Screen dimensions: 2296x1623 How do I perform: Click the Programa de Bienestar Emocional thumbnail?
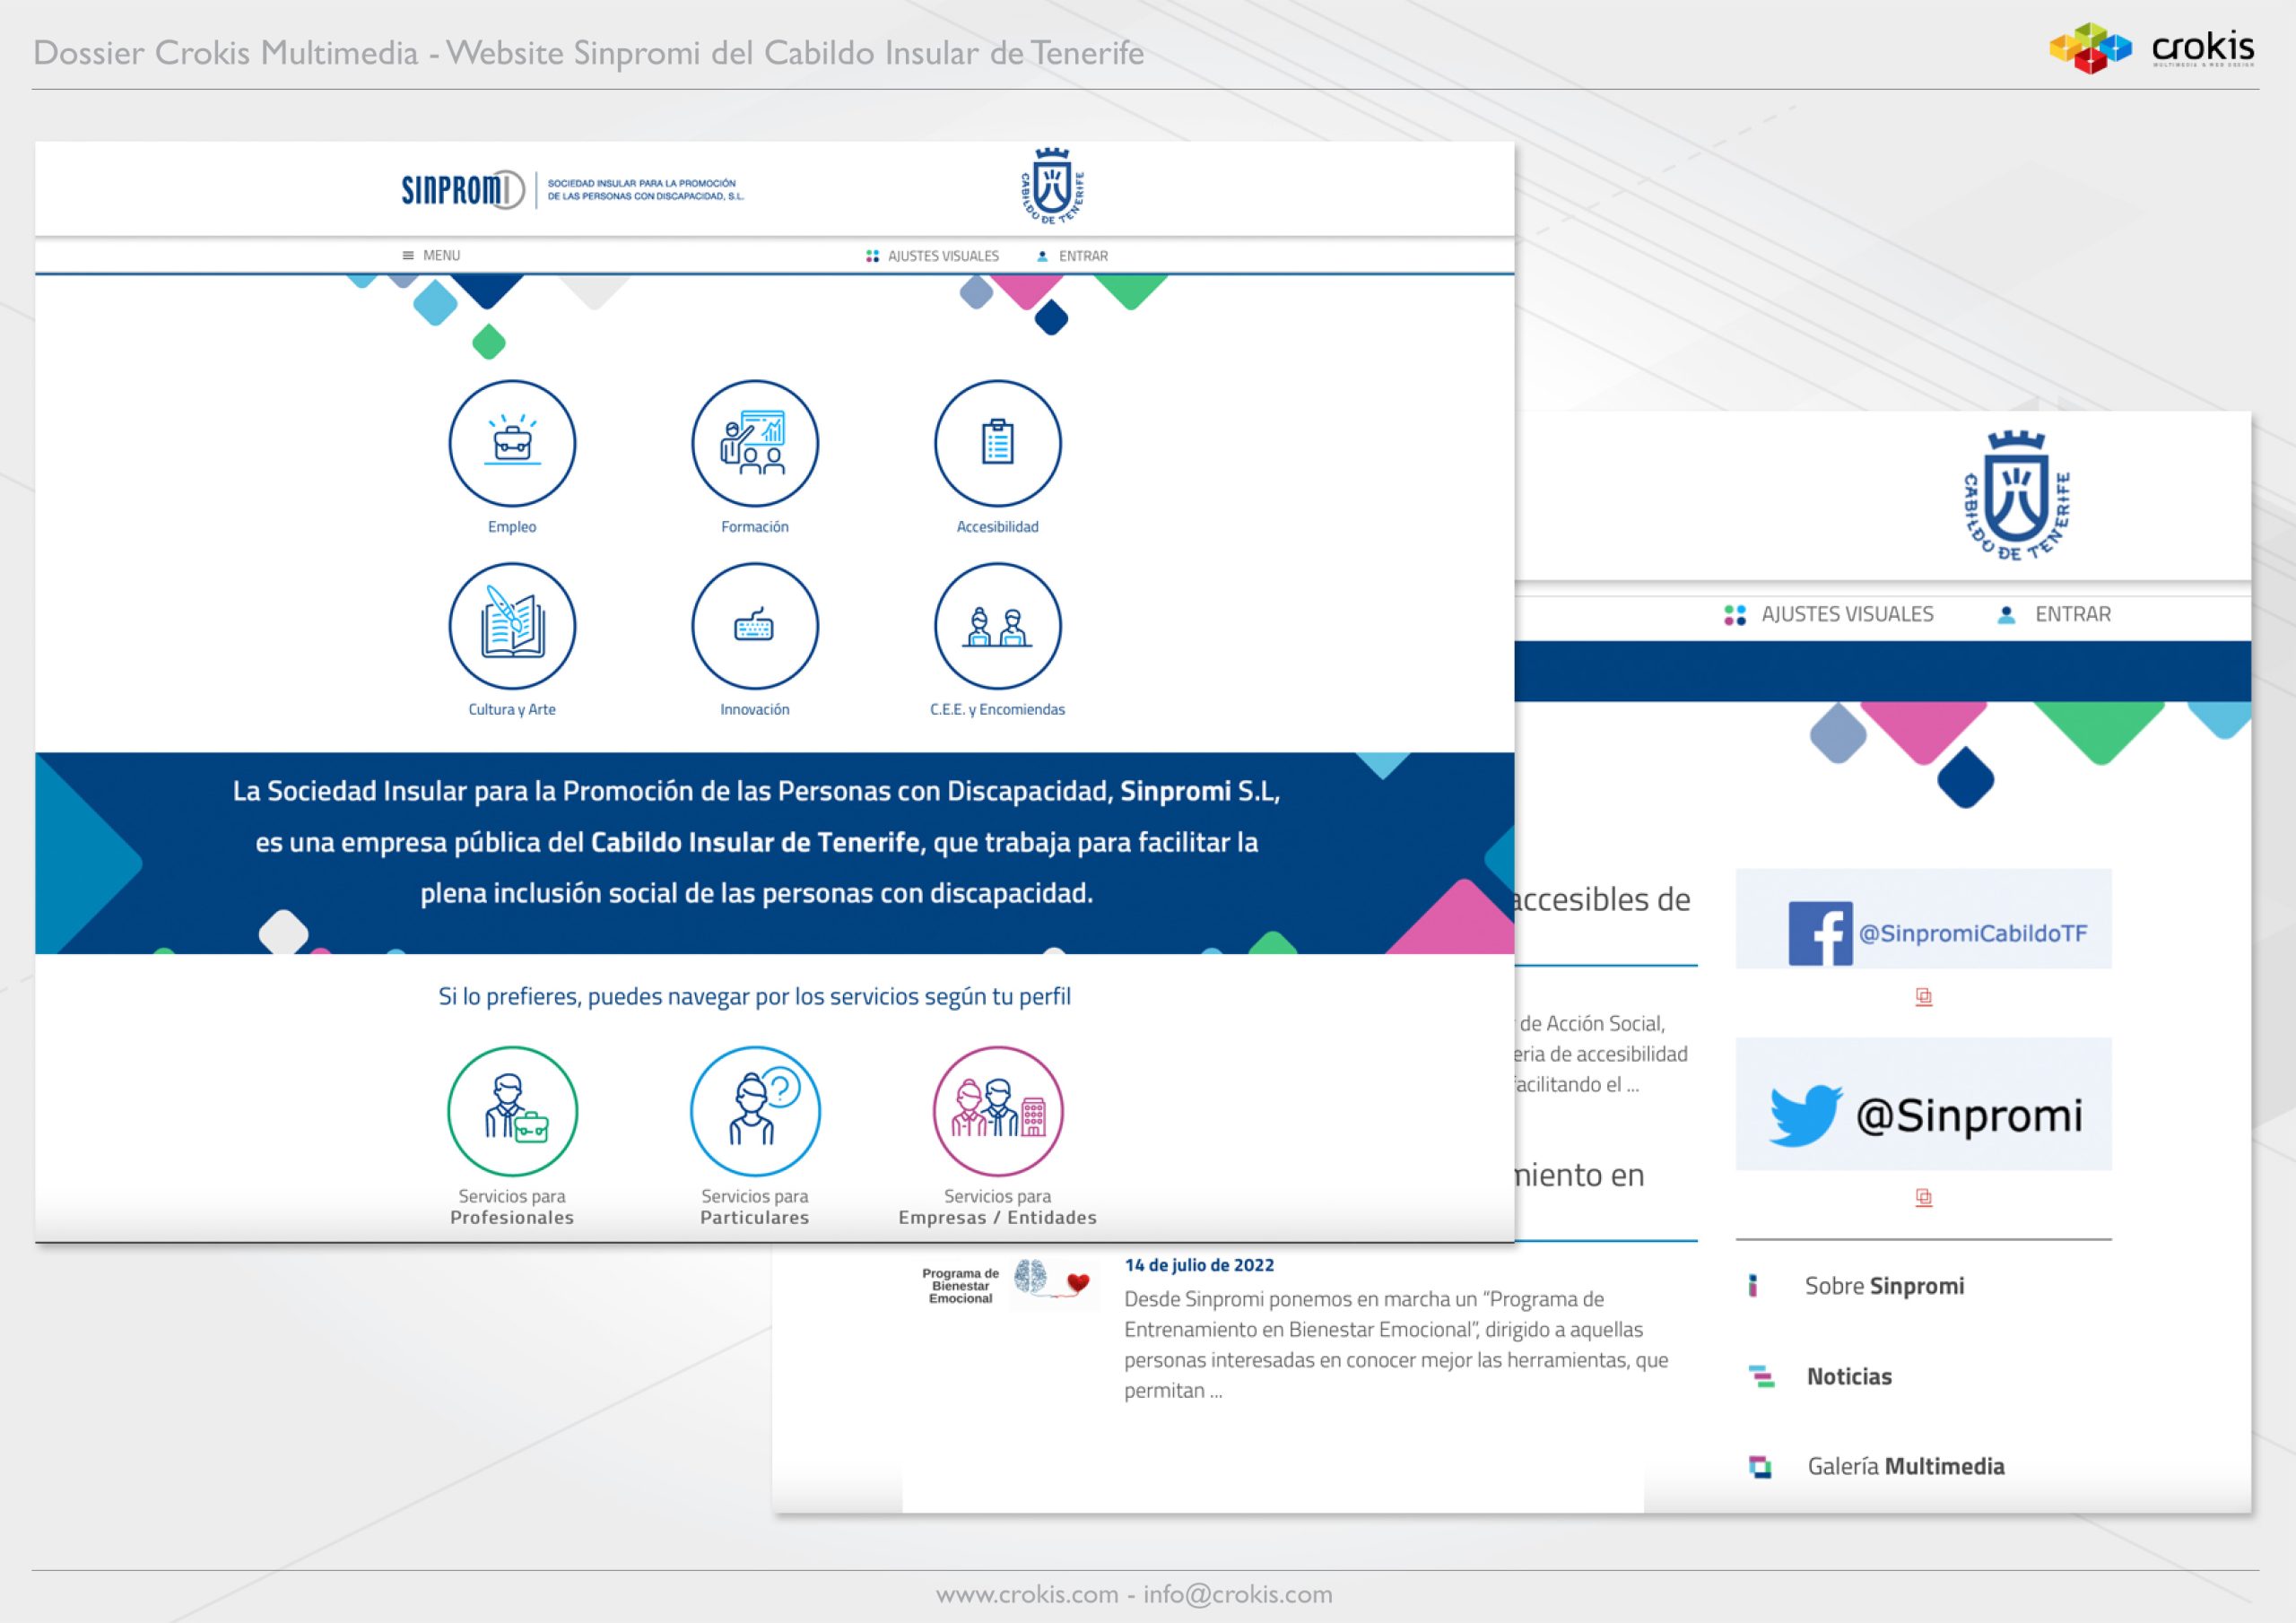click(x=1009, y=1285)
